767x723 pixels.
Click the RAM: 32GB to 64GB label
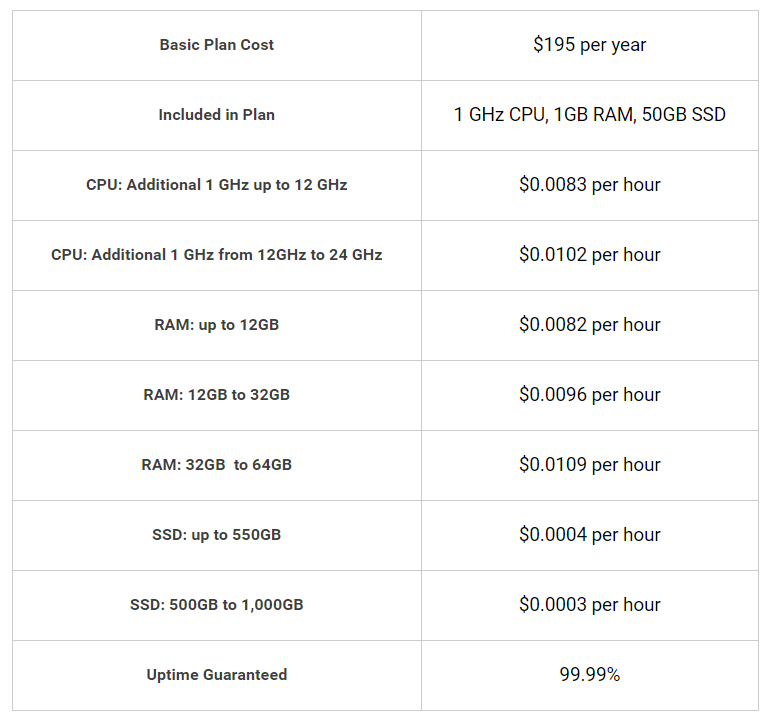click(x=217, y=465)
